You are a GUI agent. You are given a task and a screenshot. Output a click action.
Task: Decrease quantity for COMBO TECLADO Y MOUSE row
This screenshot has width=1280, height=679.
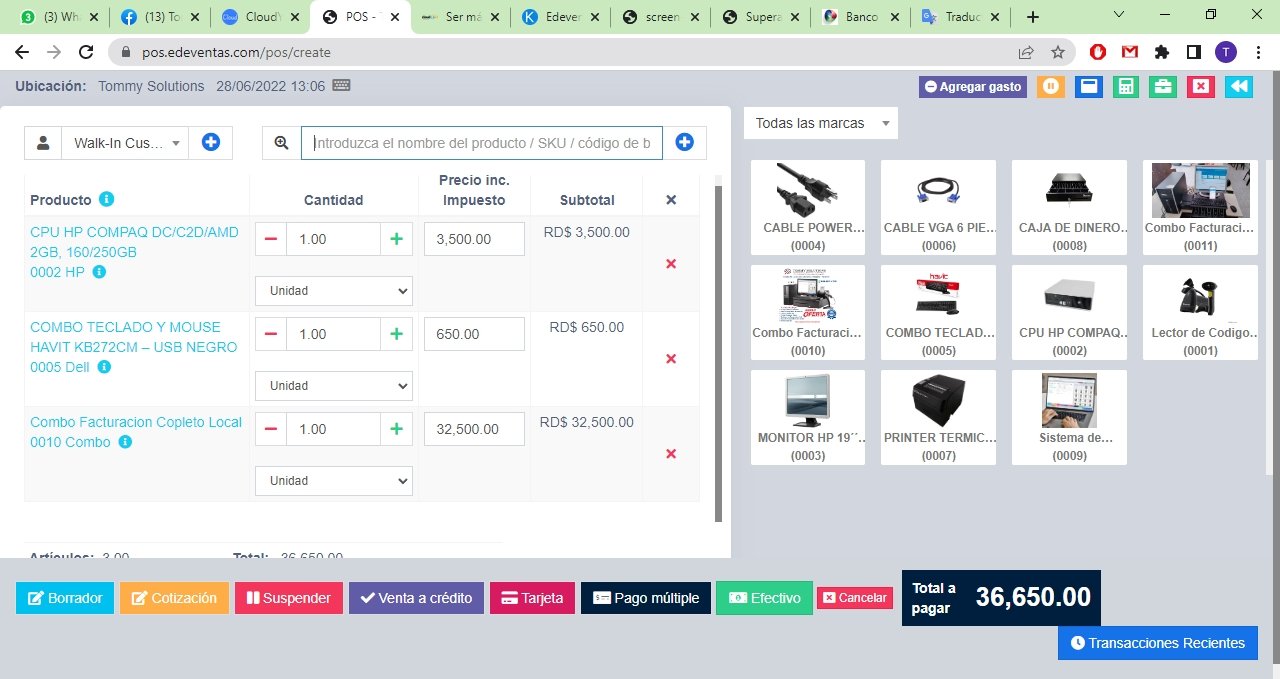click(x=271, y=334)
